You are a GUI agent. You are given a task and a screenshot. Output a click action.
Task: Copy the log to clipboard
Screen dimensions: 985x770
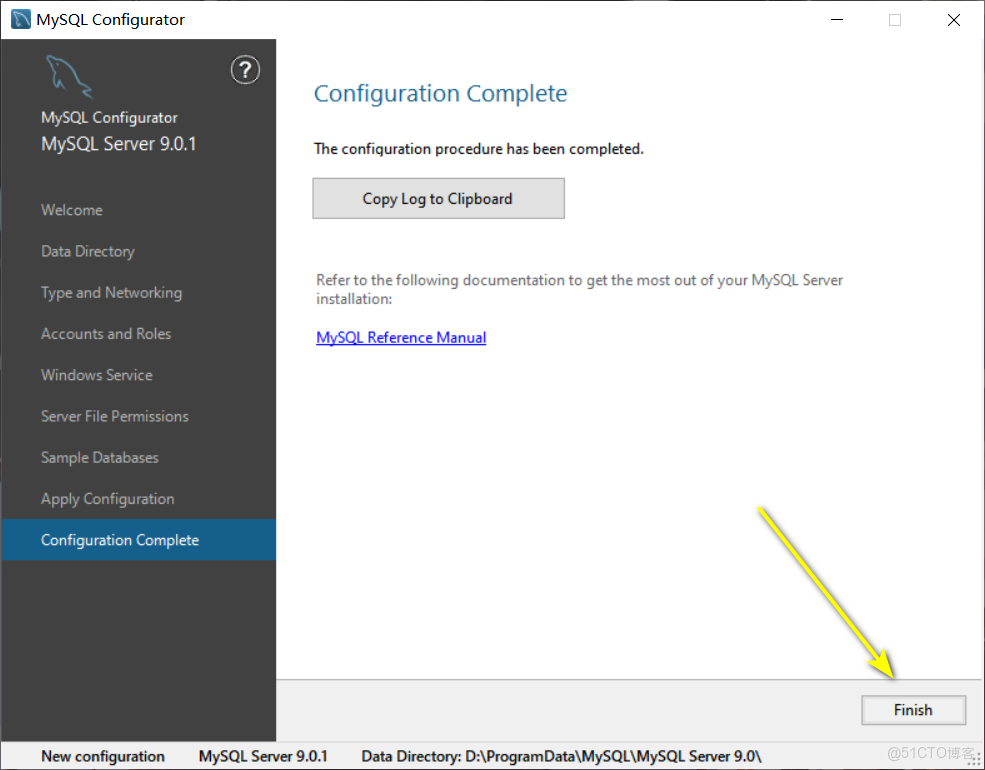click(438, 198)
